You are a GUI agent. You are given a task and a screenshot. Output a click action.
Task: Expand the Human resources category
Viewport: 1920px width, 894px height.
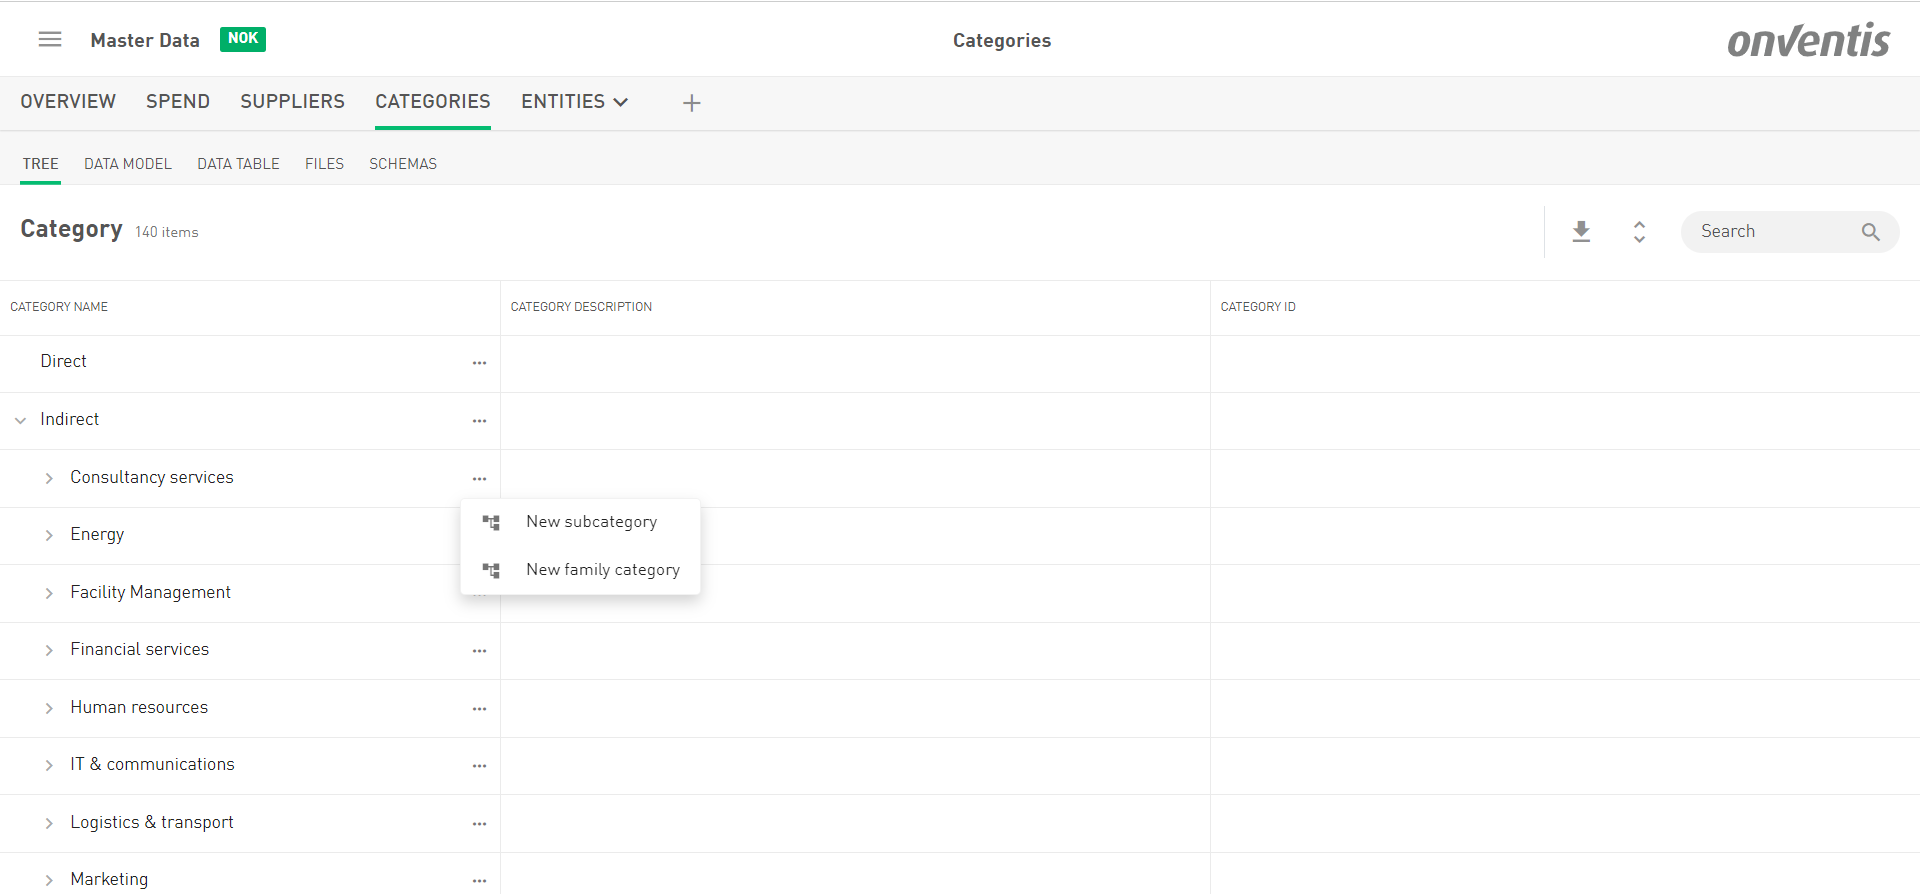pyautogui.click(x=49, y=709)
